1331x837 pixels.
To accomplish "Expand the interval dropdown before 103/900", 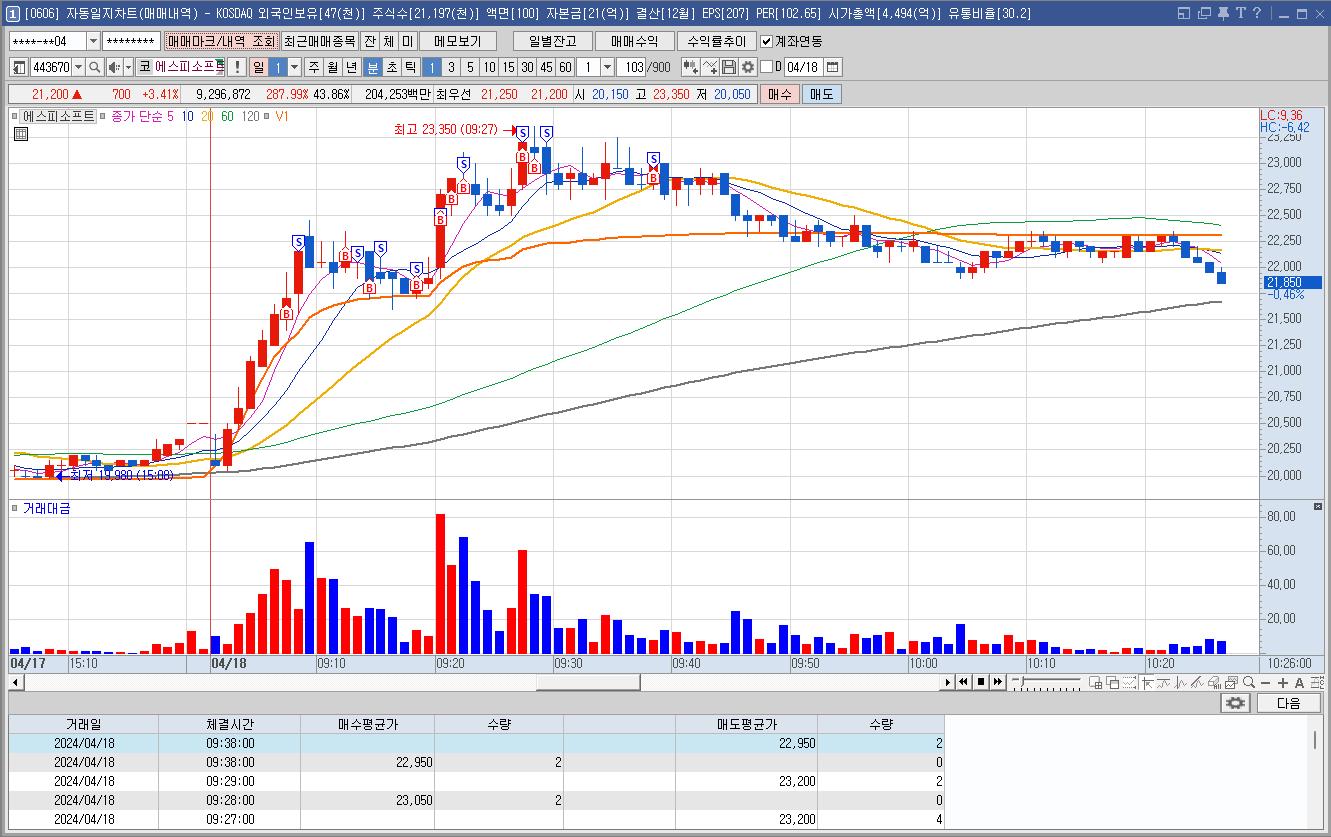I will [x=607, y=67].
